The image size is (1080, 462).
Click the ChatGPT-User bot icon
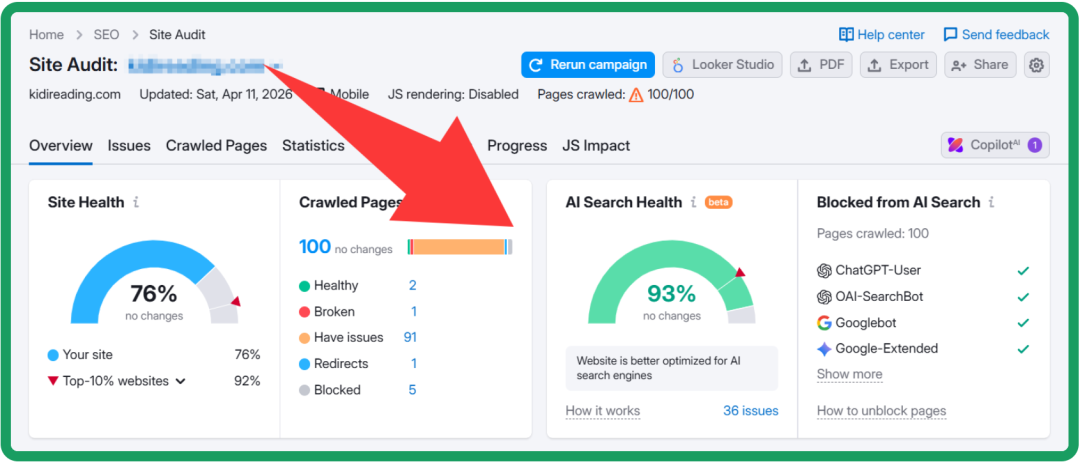click(x=824, y=271)
